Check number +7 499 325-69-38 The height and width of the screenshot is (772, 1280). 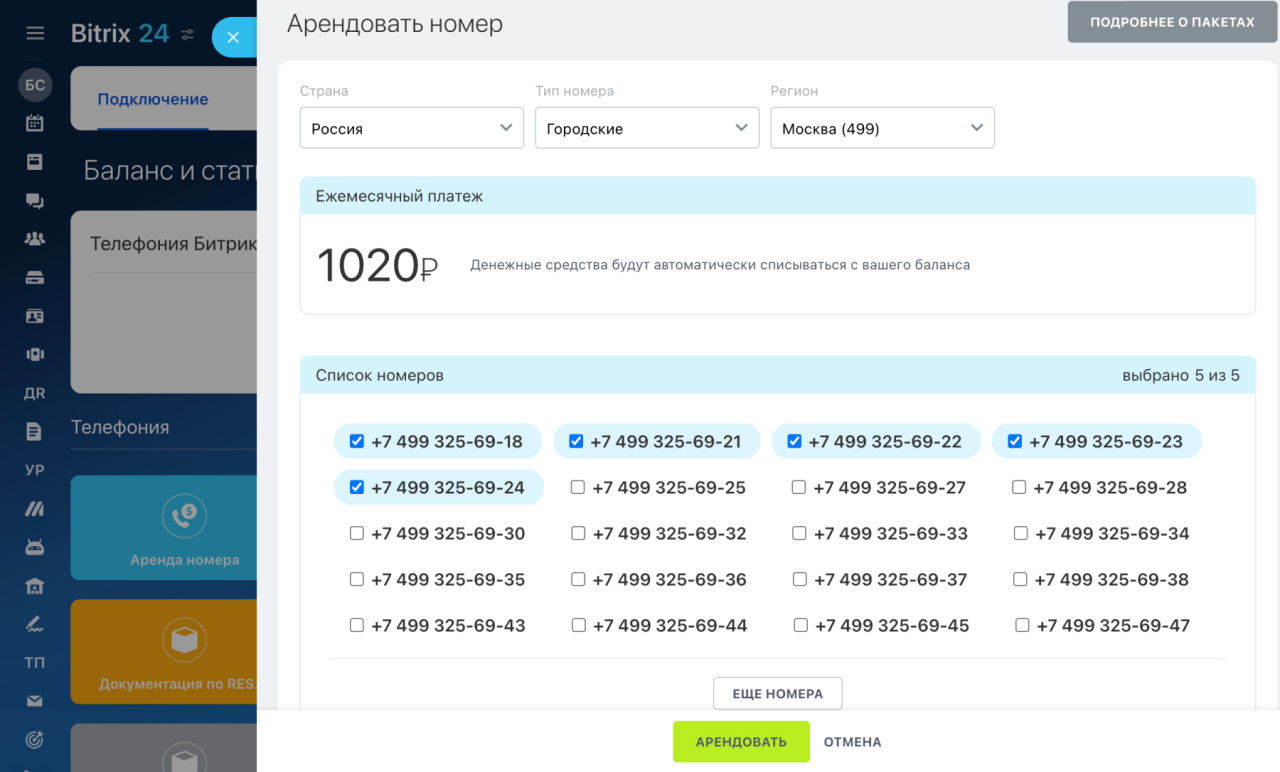tap(1020, 579)
